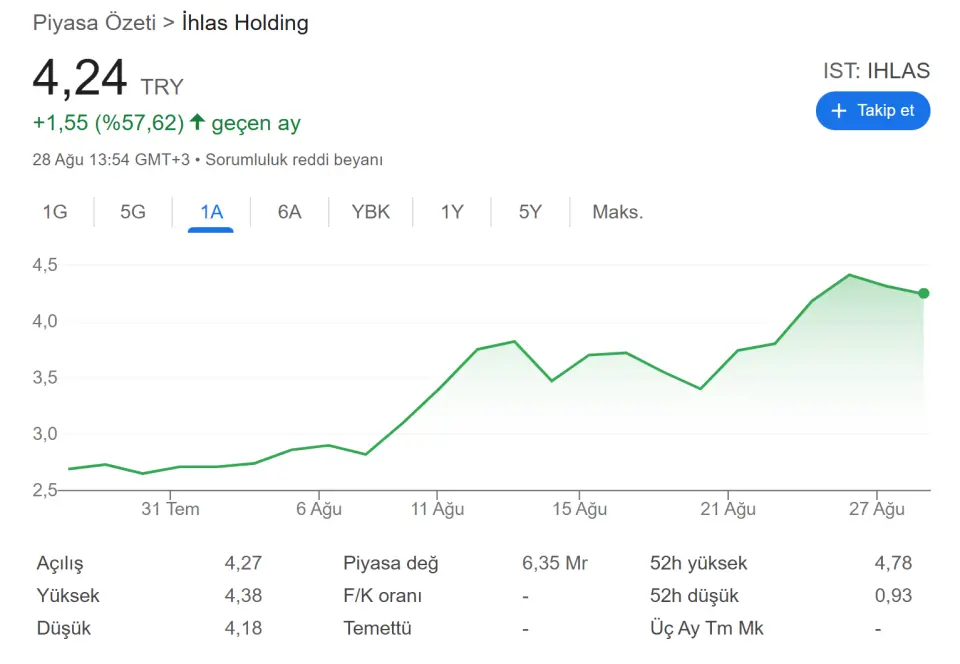Image resolution: width=960 pixels, height=664 pixels.
Task: Click the Yüksek value 4,38
Action: click(243, 595)
